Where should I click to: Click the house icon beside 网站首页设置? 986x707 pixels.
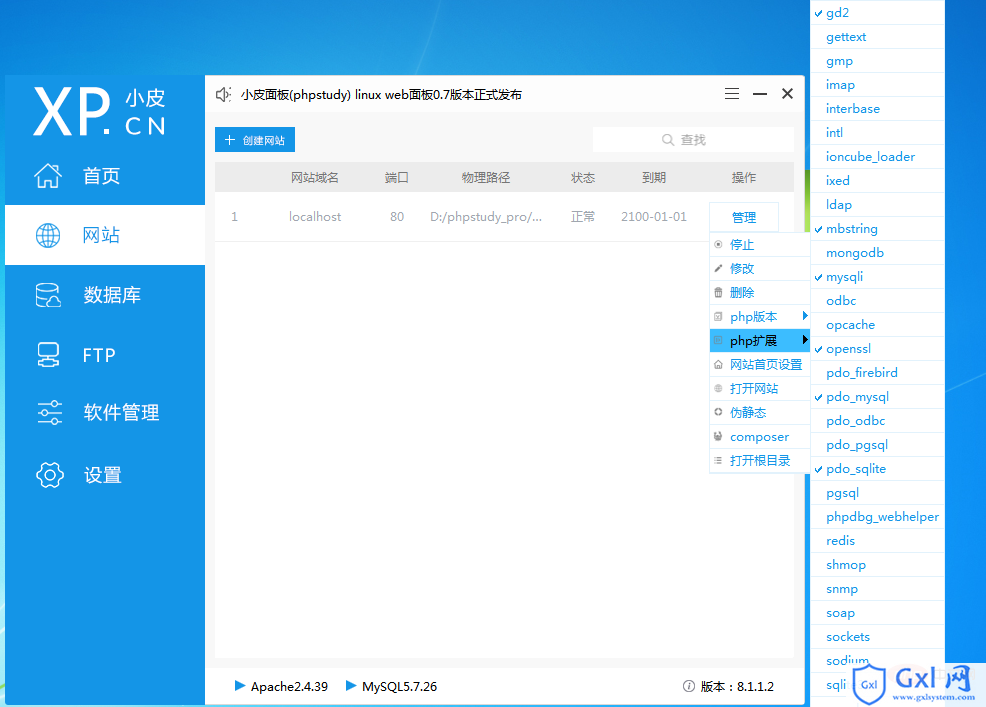click(x=718, y=364)
